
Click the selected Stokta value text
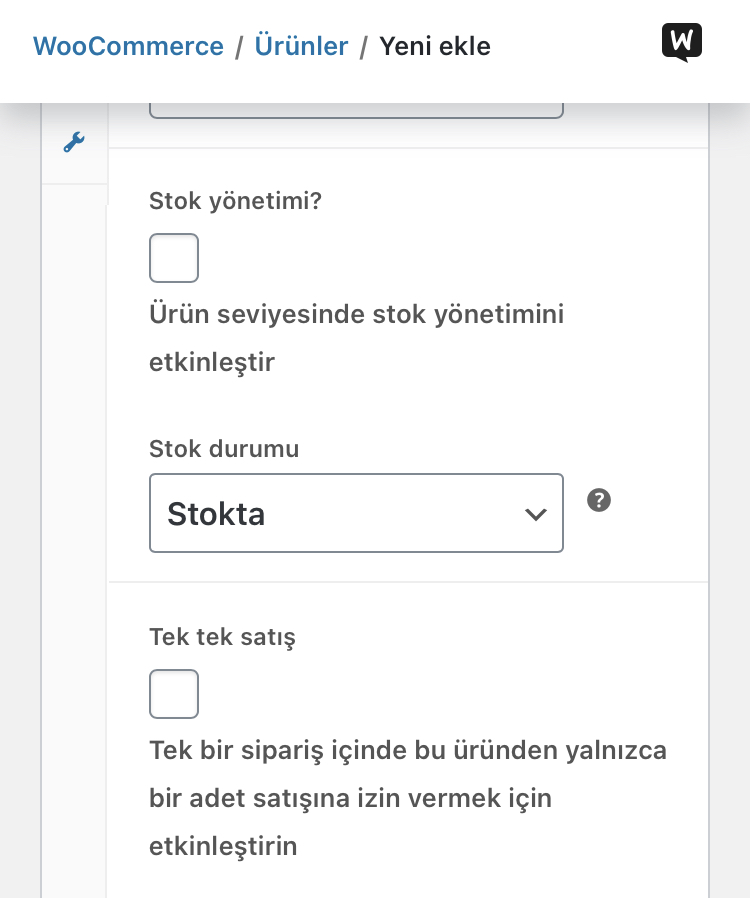[x=216, y=514]
